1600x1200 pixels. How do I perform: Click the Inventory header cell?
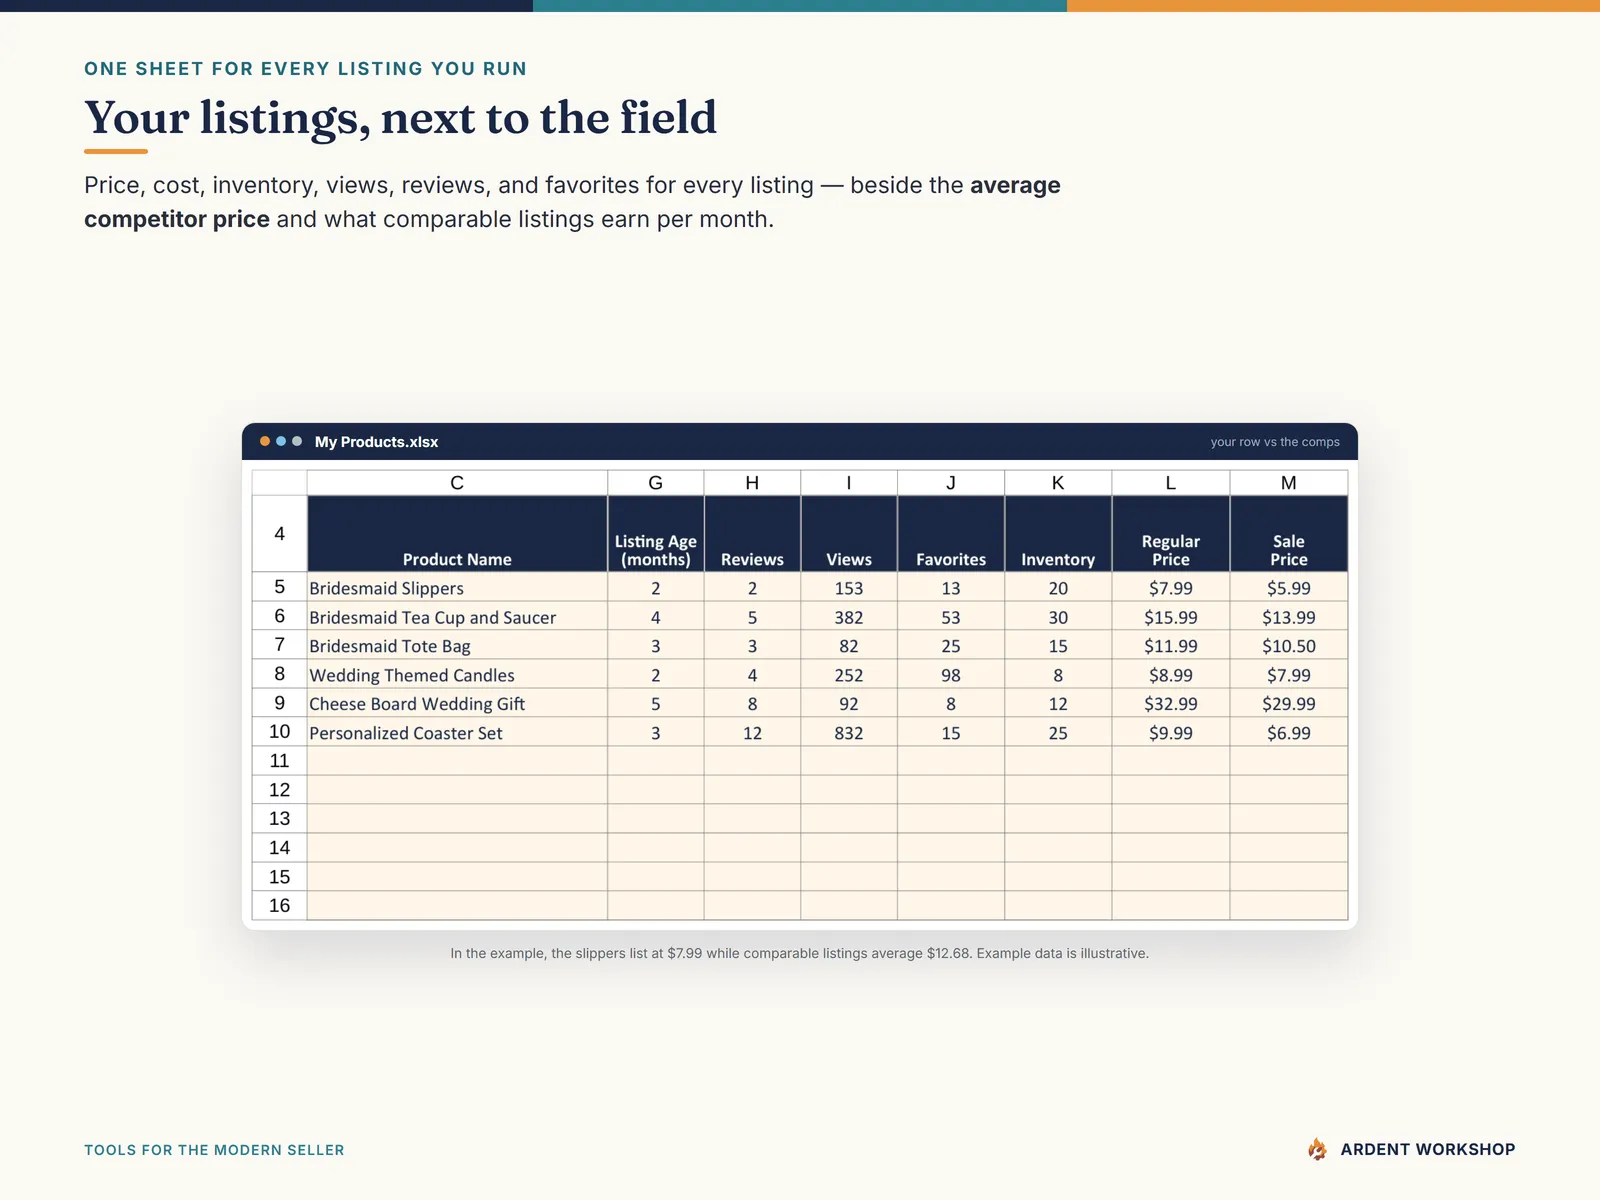coord(1058,534)
